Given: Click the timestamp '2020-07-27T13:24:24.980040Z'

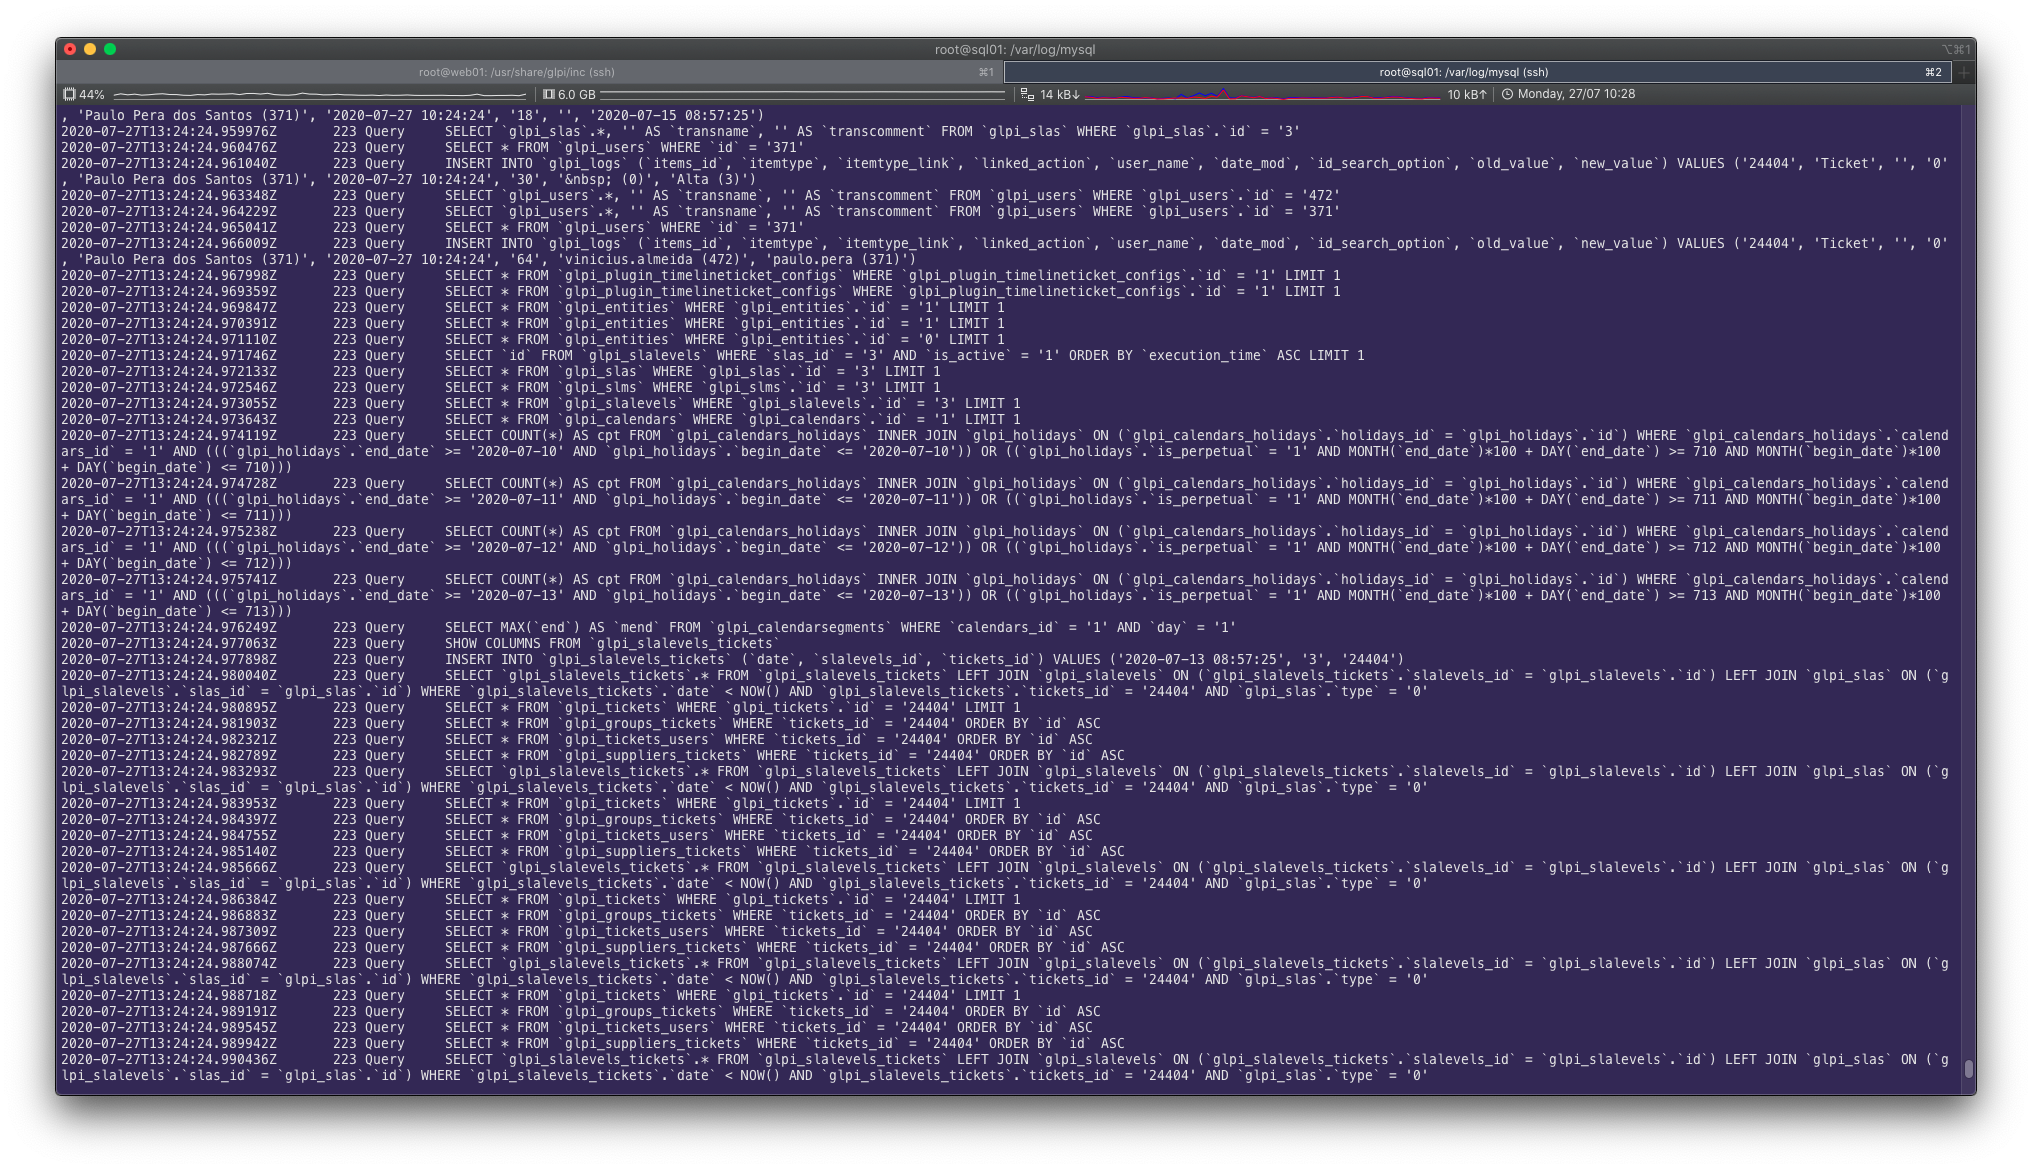Looking at the screenshot, I should coord(169,675).
